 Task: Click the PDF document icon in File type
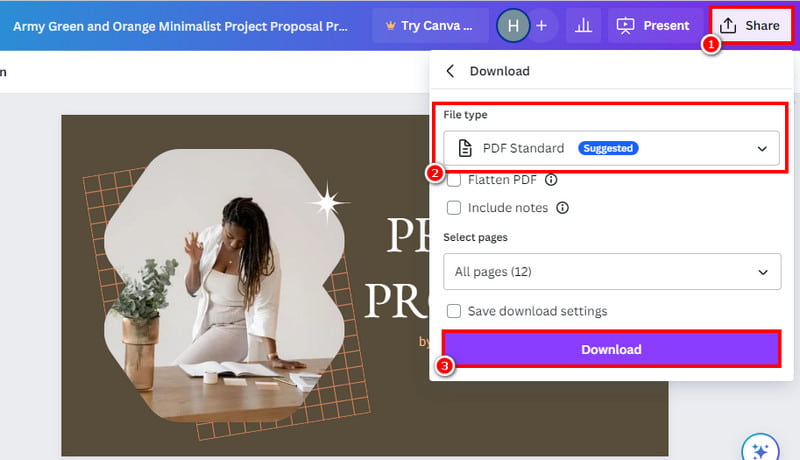coord(464,148)
